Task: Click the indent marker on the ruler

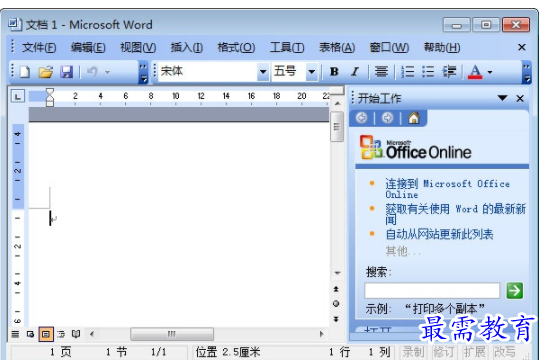Action: [50, 97]
